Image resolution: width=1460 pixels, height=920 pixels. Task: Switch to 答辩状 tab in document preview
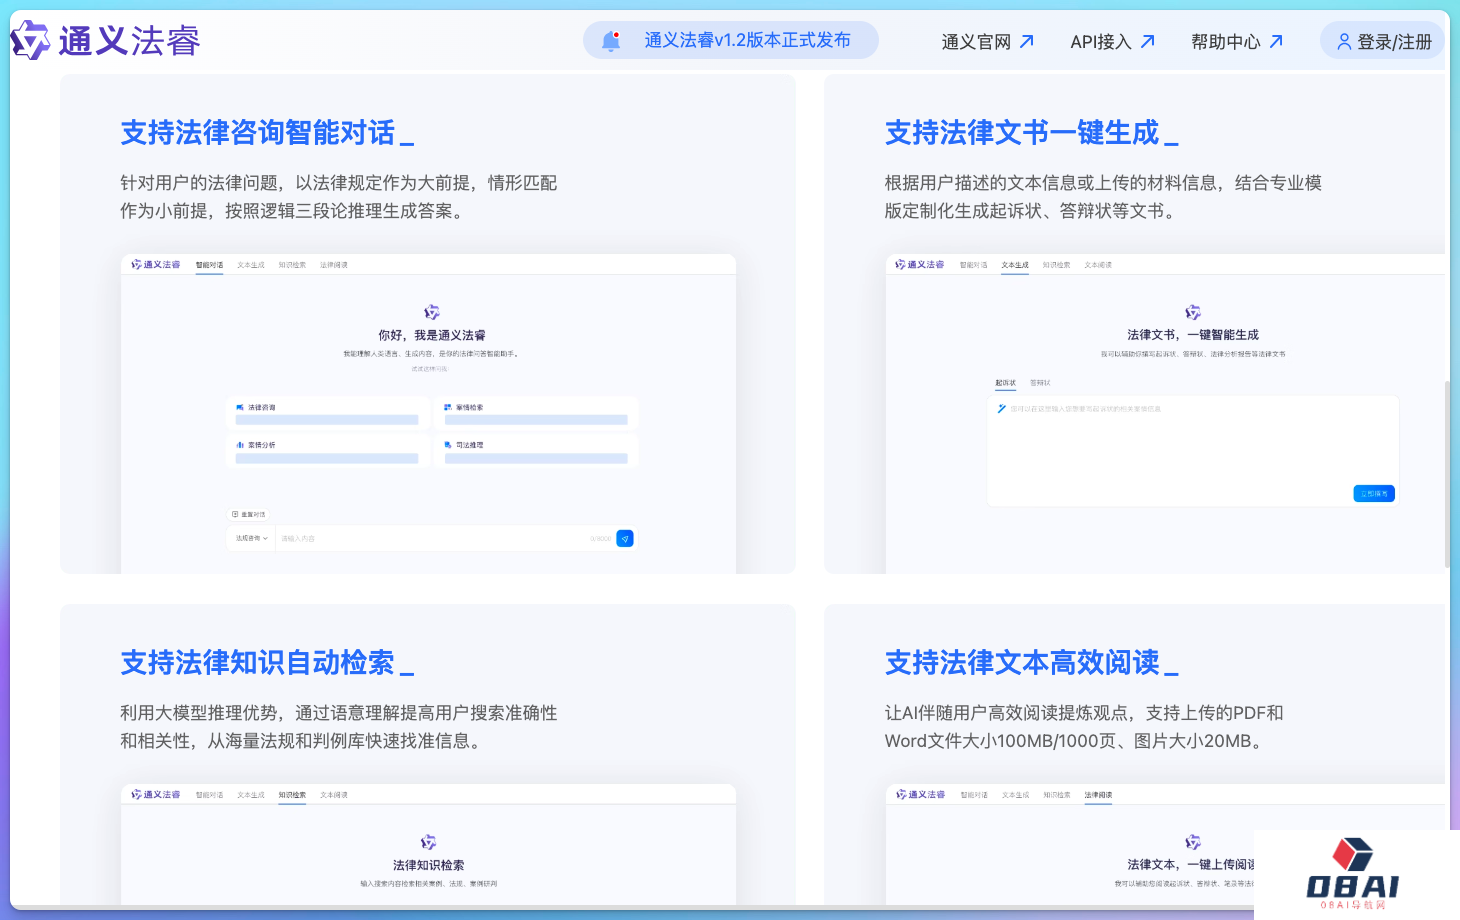[1040, 383]
